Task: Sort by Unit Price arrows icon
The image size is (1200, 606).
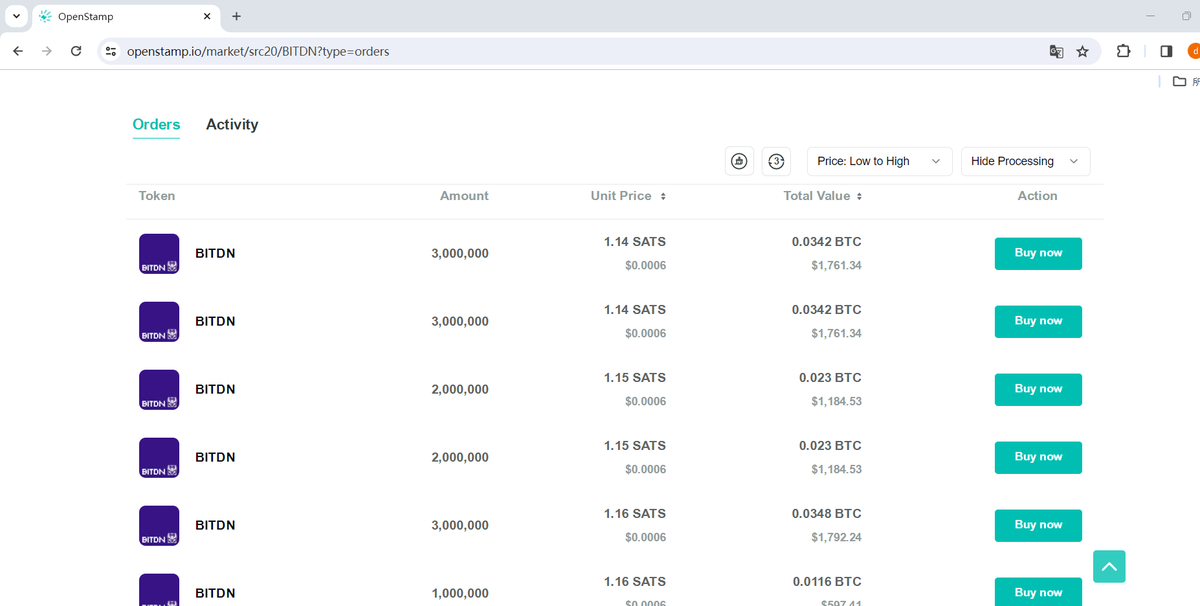Action: click(663, 197)
